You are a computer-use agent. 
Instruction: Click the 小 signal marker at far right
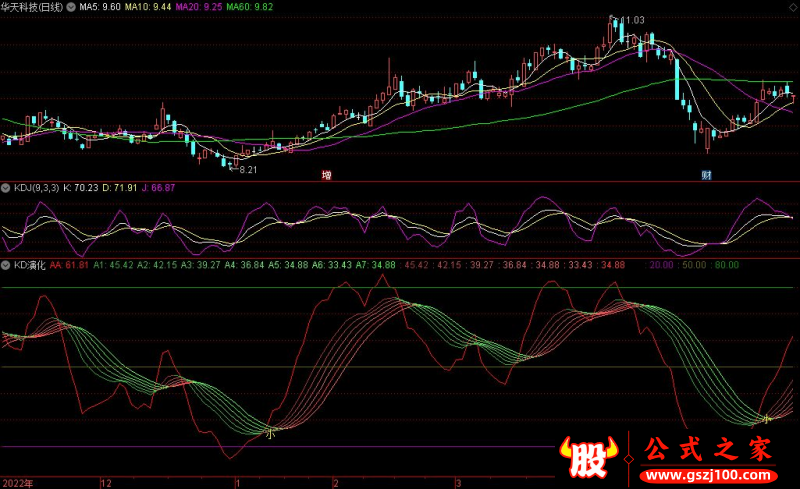coord(767,418)
